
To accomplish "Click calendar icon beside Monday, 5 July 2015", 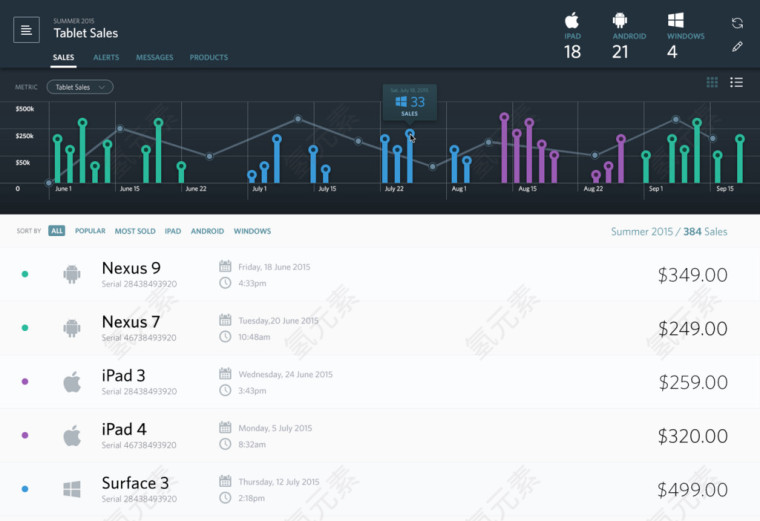I will click(225, 427).
